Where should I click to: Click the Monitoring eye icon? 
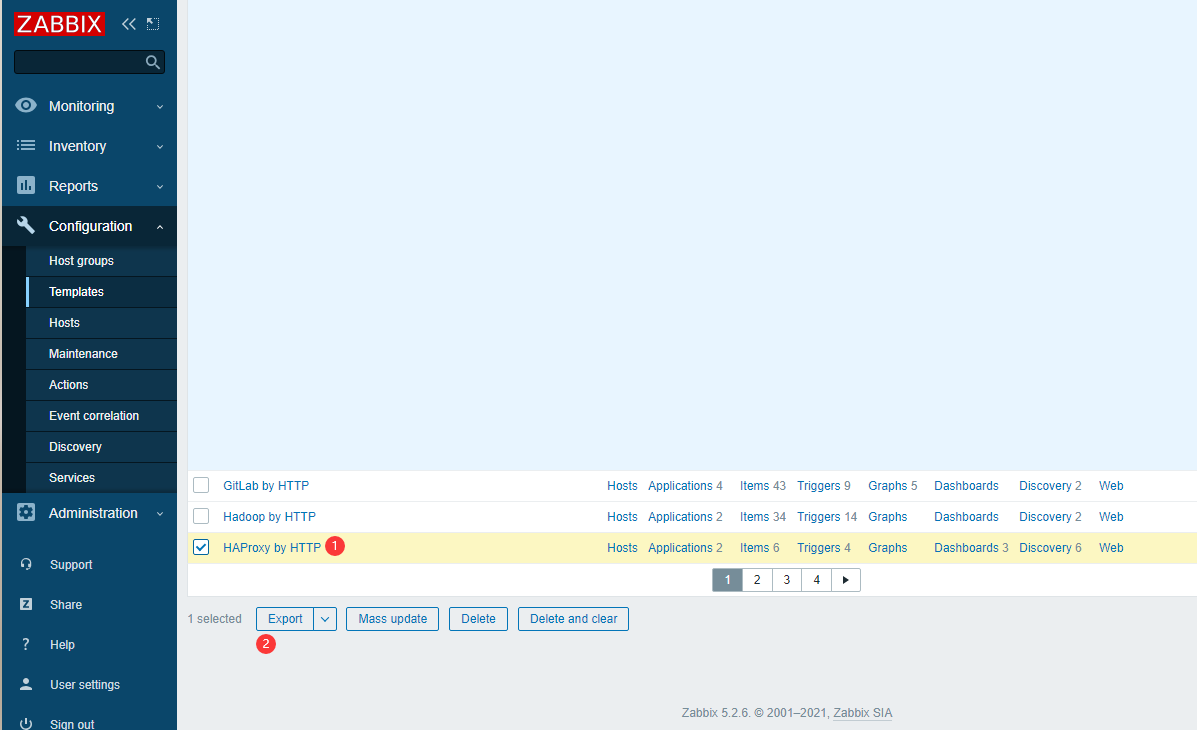26,105
